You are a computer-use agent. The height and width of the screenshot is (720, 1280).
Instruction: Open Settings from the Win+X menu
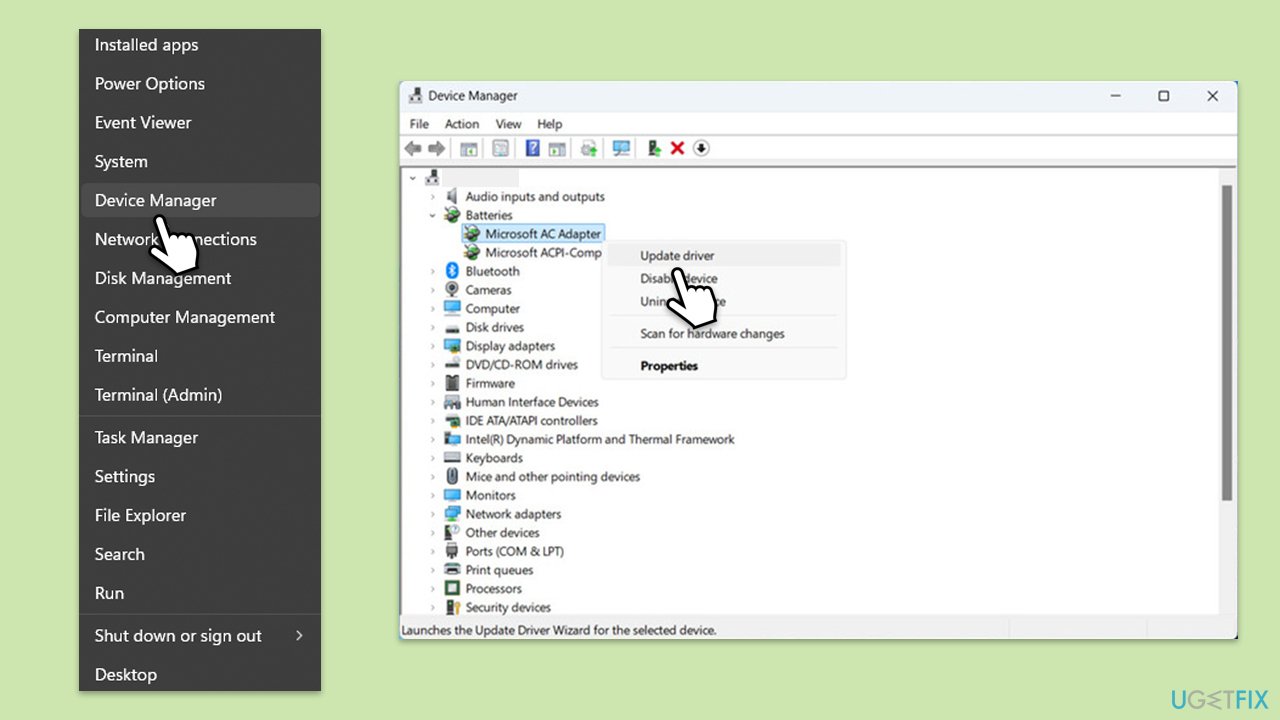pyautogui.click(x=200, y=477)
